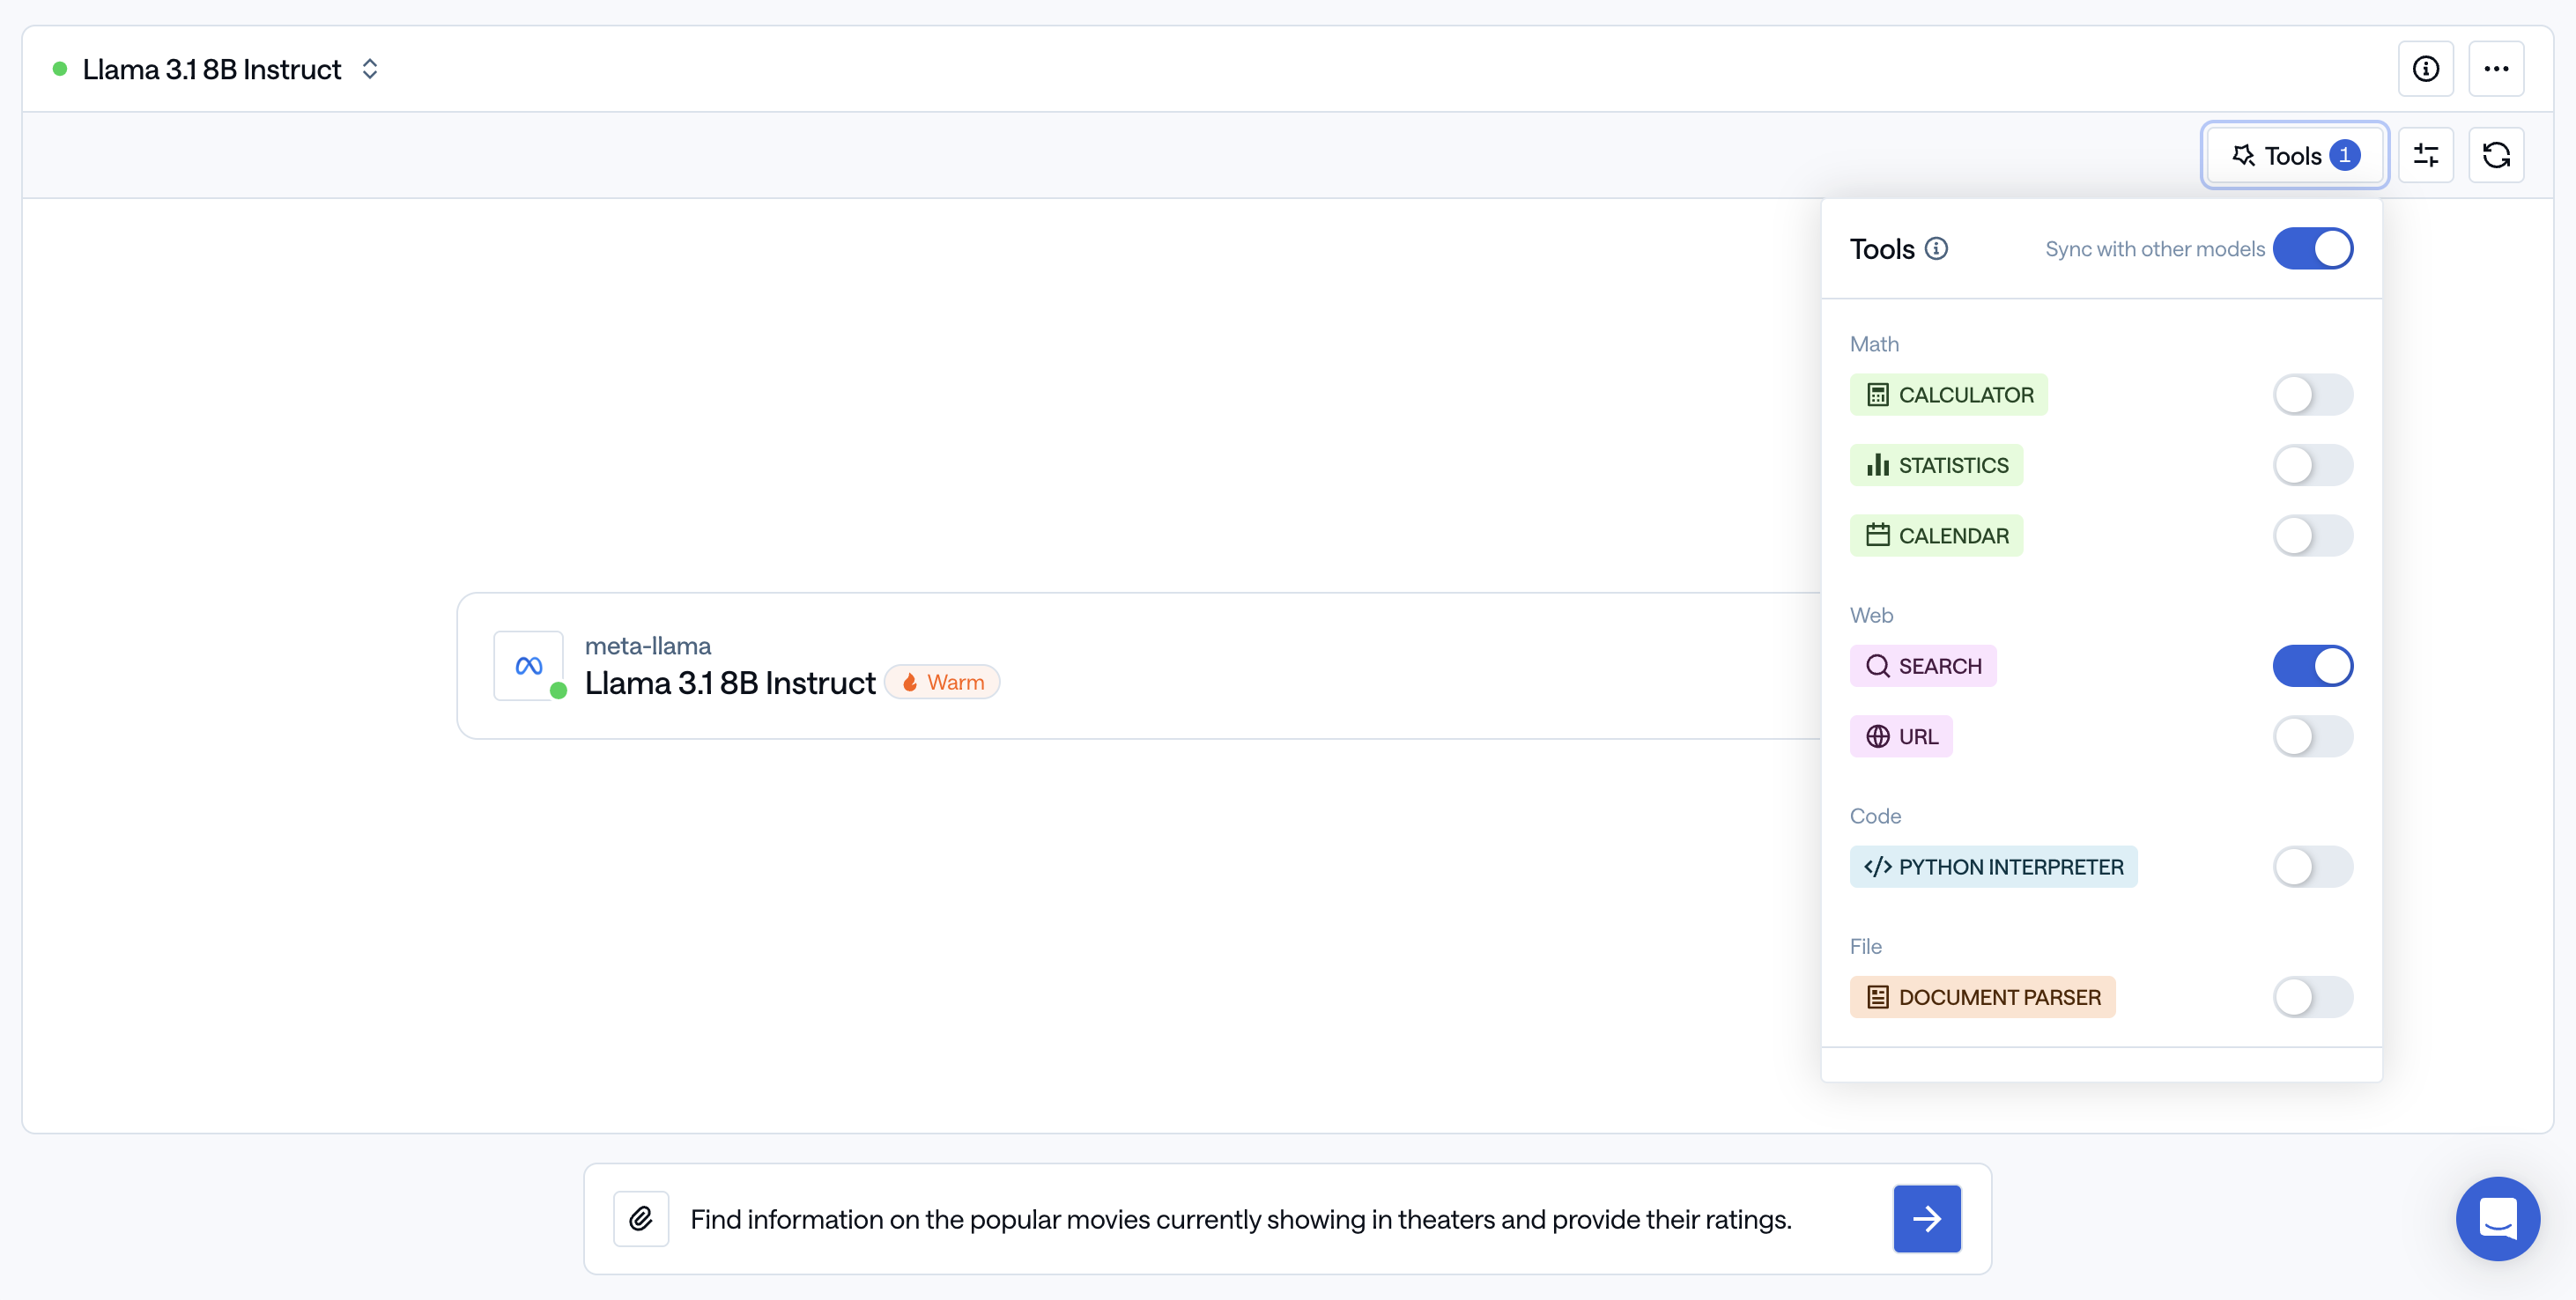This screenshot has width=2576, height=1300.
Task: Enable the Python Interpreter toggle
Action: pos(2312,867)
